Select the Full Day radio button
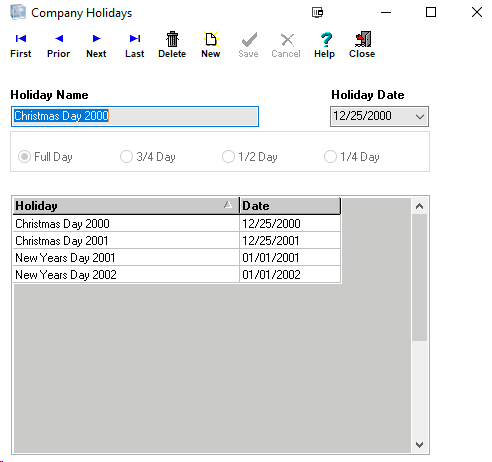The height and width of the screenshot is (462, 492). [45, 157]
